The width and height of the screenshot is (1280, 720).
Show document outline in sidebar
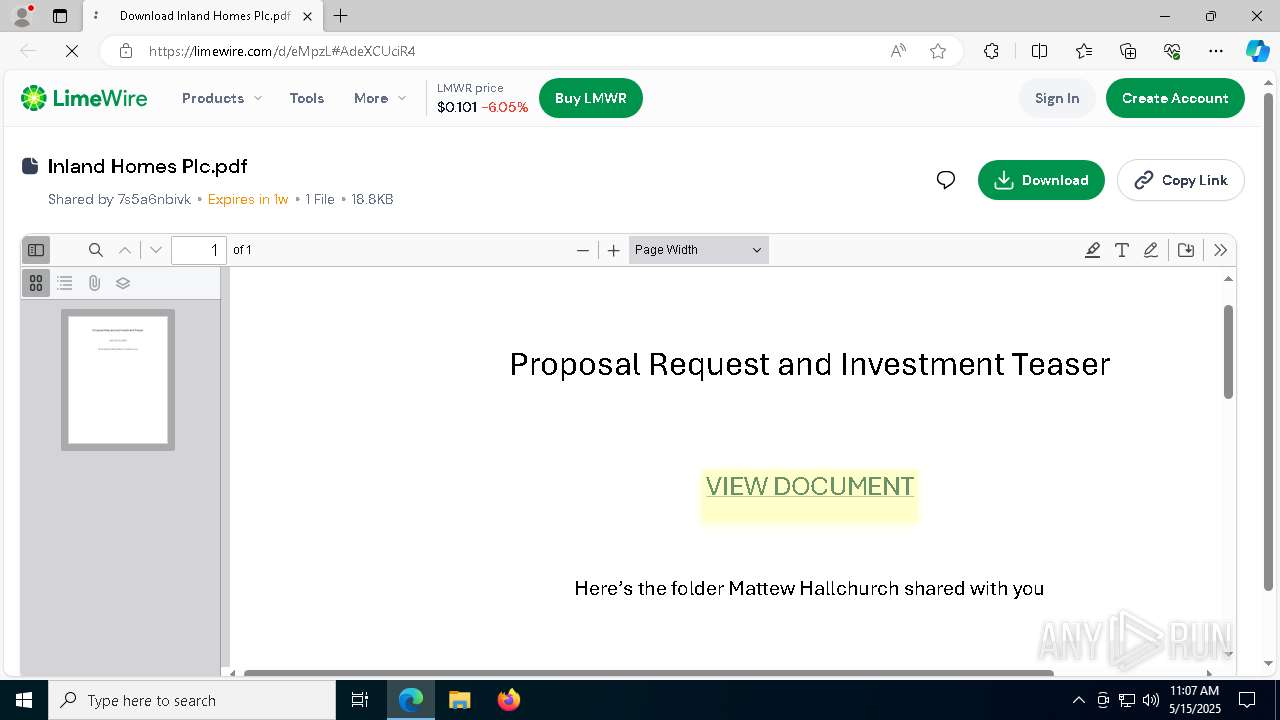click(65, 283)
